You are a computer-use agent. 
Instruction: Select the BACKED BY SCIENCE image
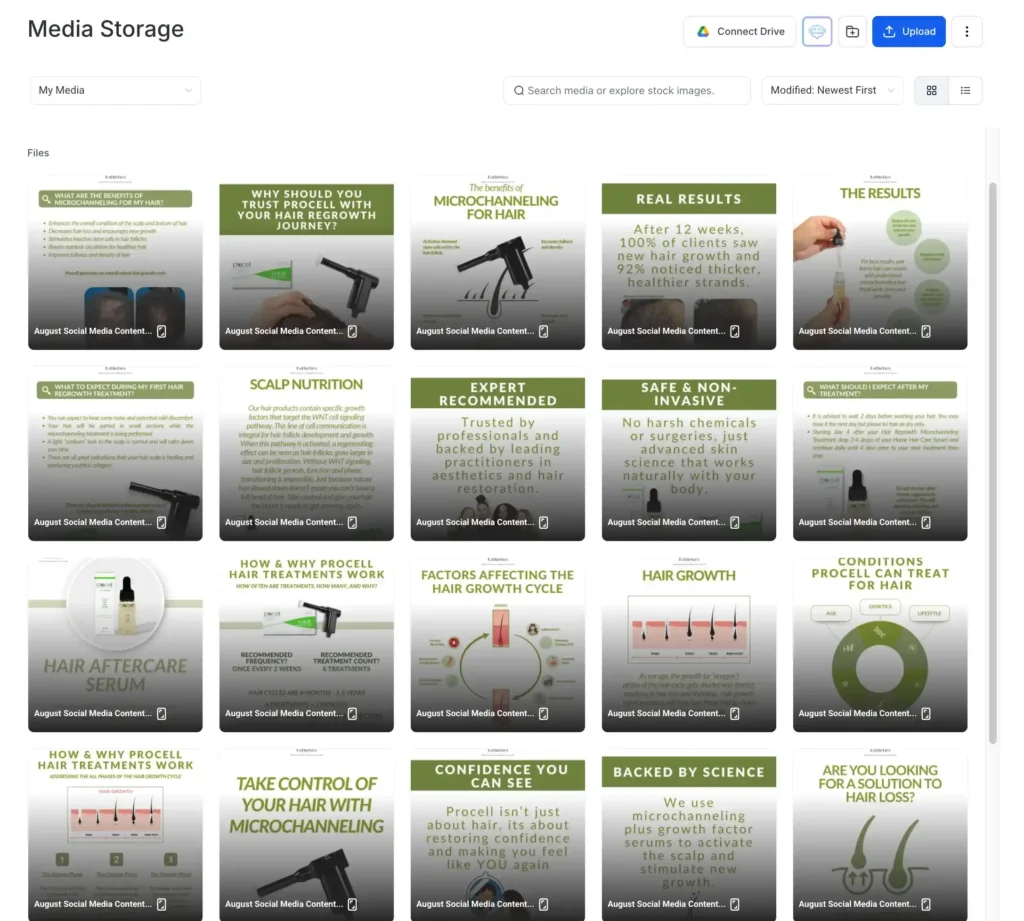[x=688, y=835]
